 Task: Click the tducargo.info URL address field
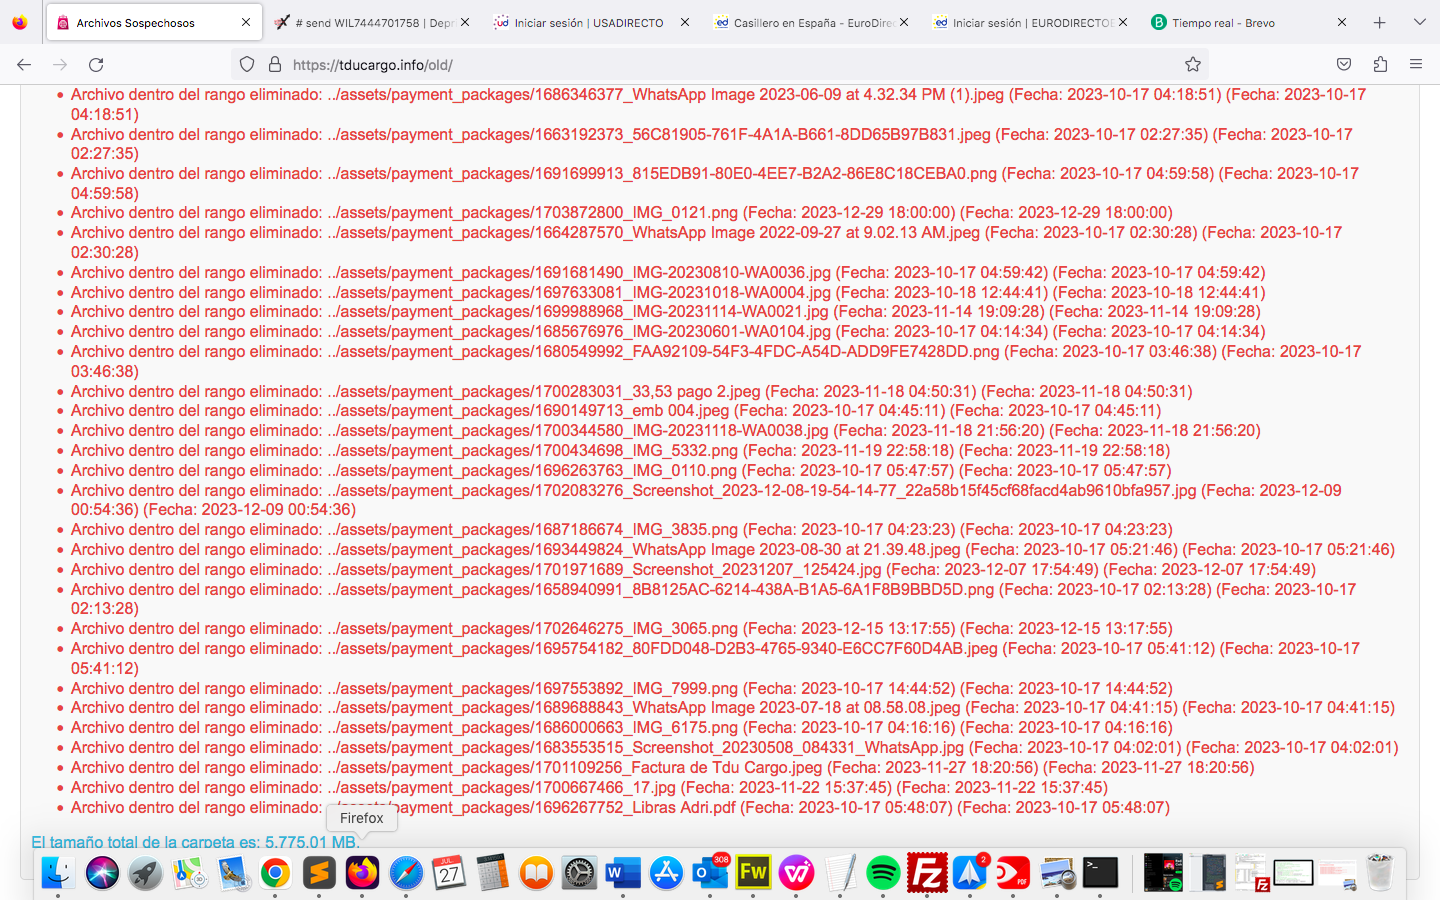700,65
